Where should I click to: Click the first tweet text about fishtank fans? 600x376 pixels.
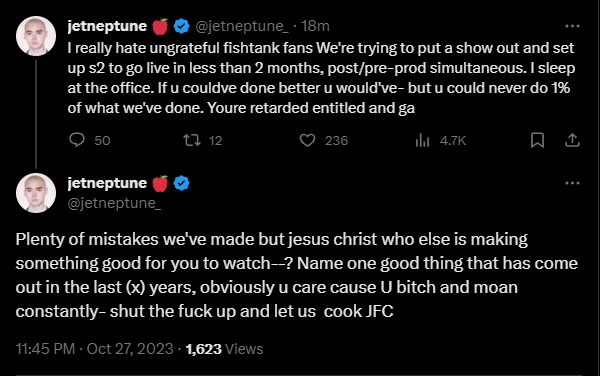click(x=321, y=78)
